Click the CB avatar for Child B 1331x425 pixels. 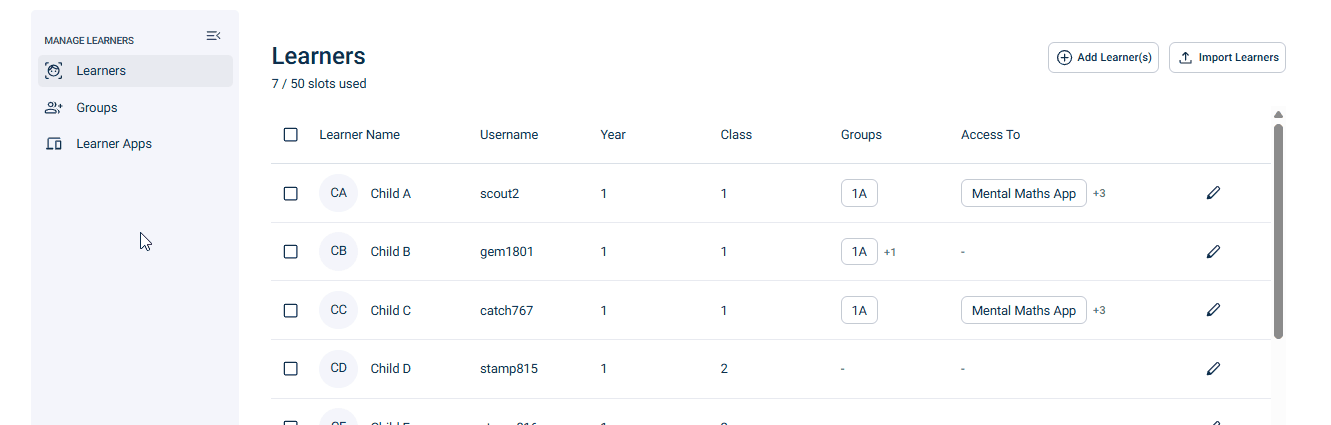click(338, 252)
